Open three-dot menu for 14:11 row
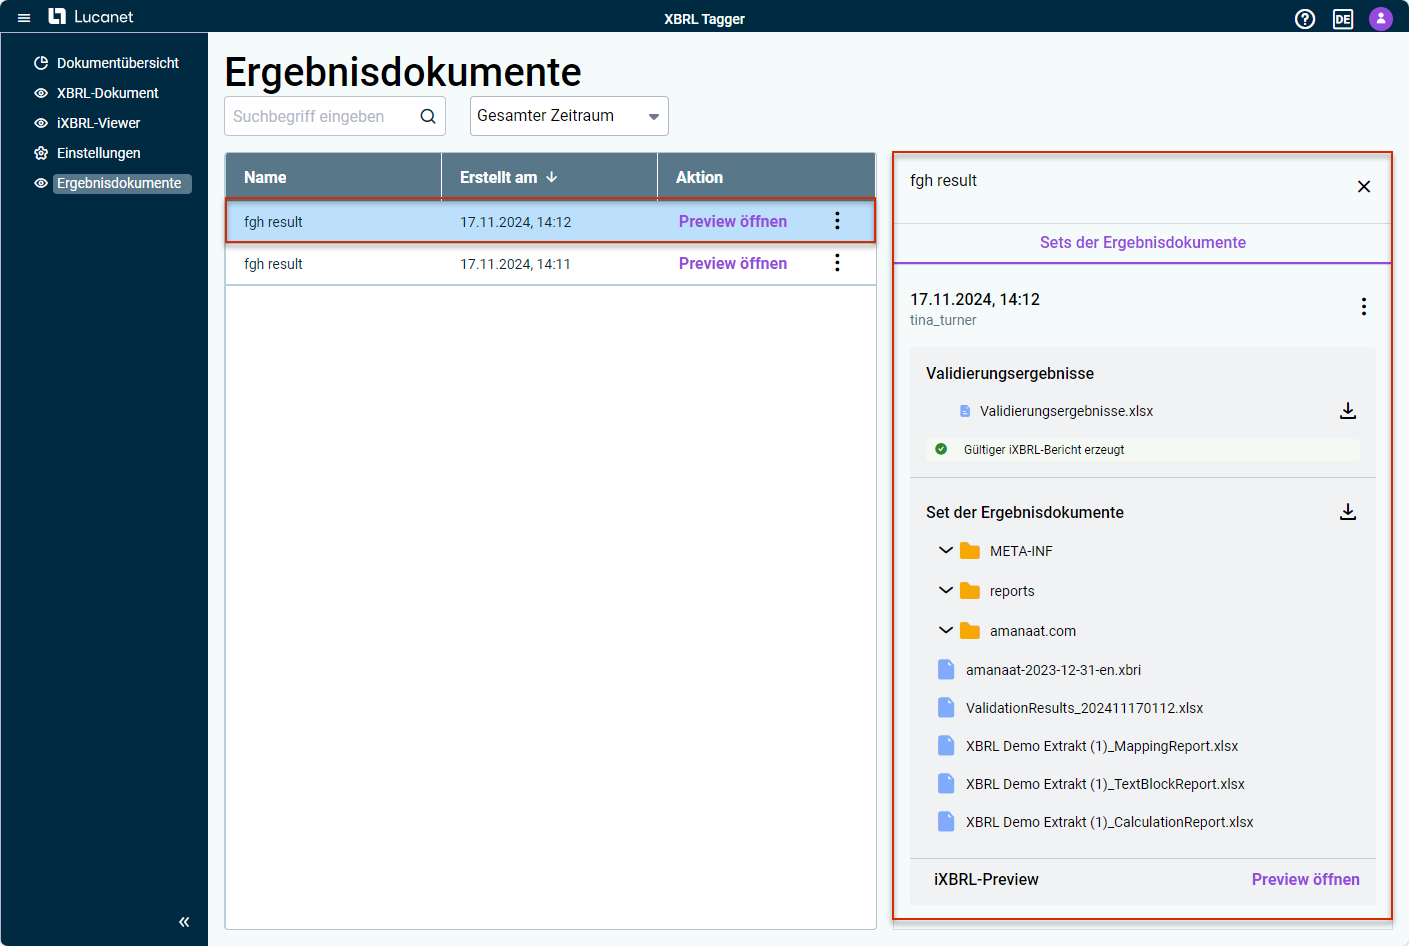Screen dimensions: 1409x946 pyautogui.click(x=837, y=263)
